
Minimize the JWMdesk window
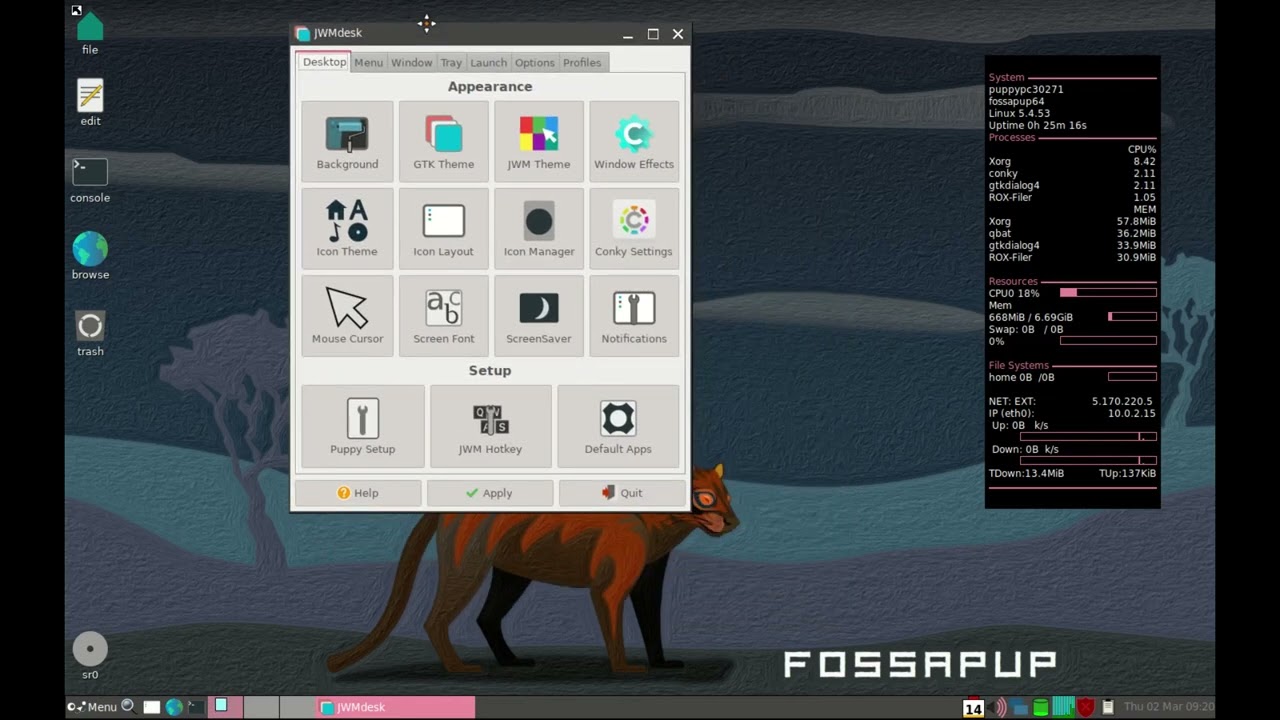pyautogui.click(x=628, y=34)
